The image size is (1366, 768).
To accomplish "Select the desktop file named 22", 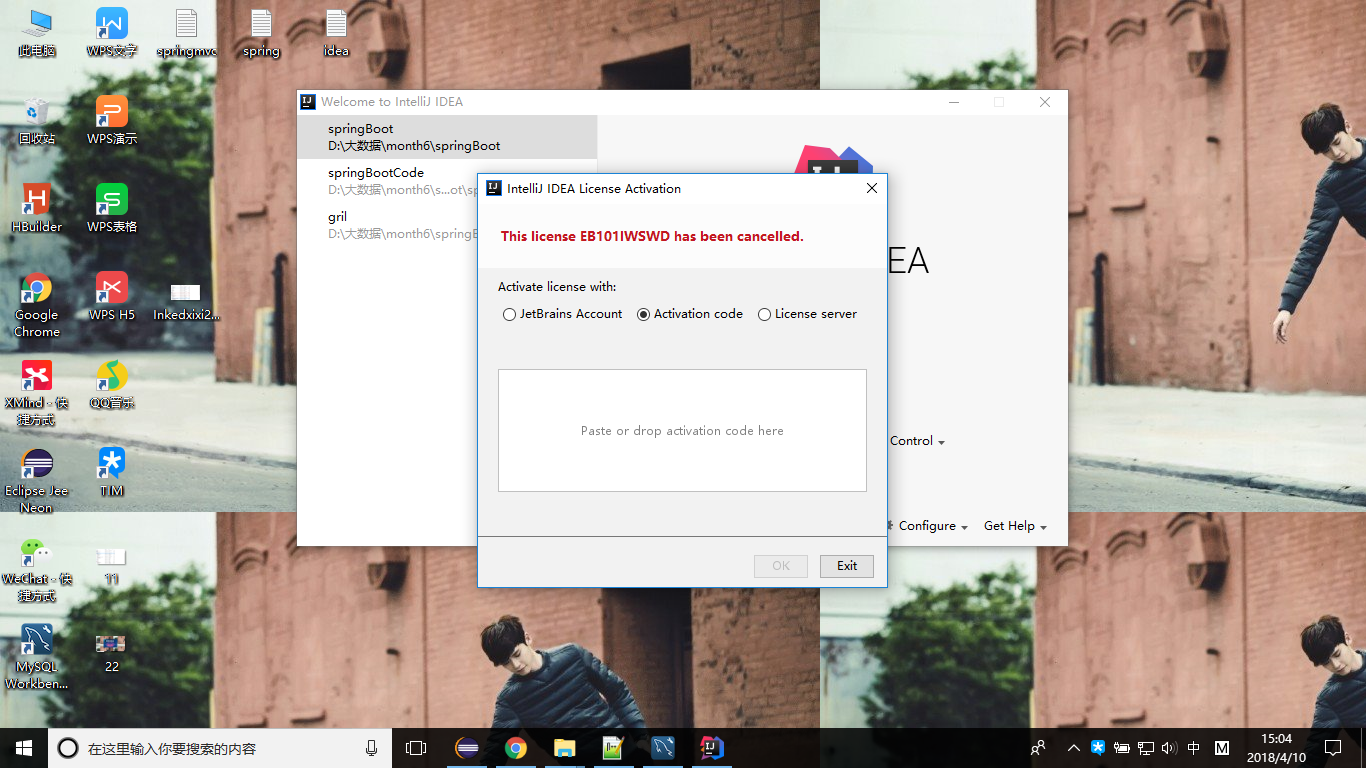I will (x=112, y=652).
